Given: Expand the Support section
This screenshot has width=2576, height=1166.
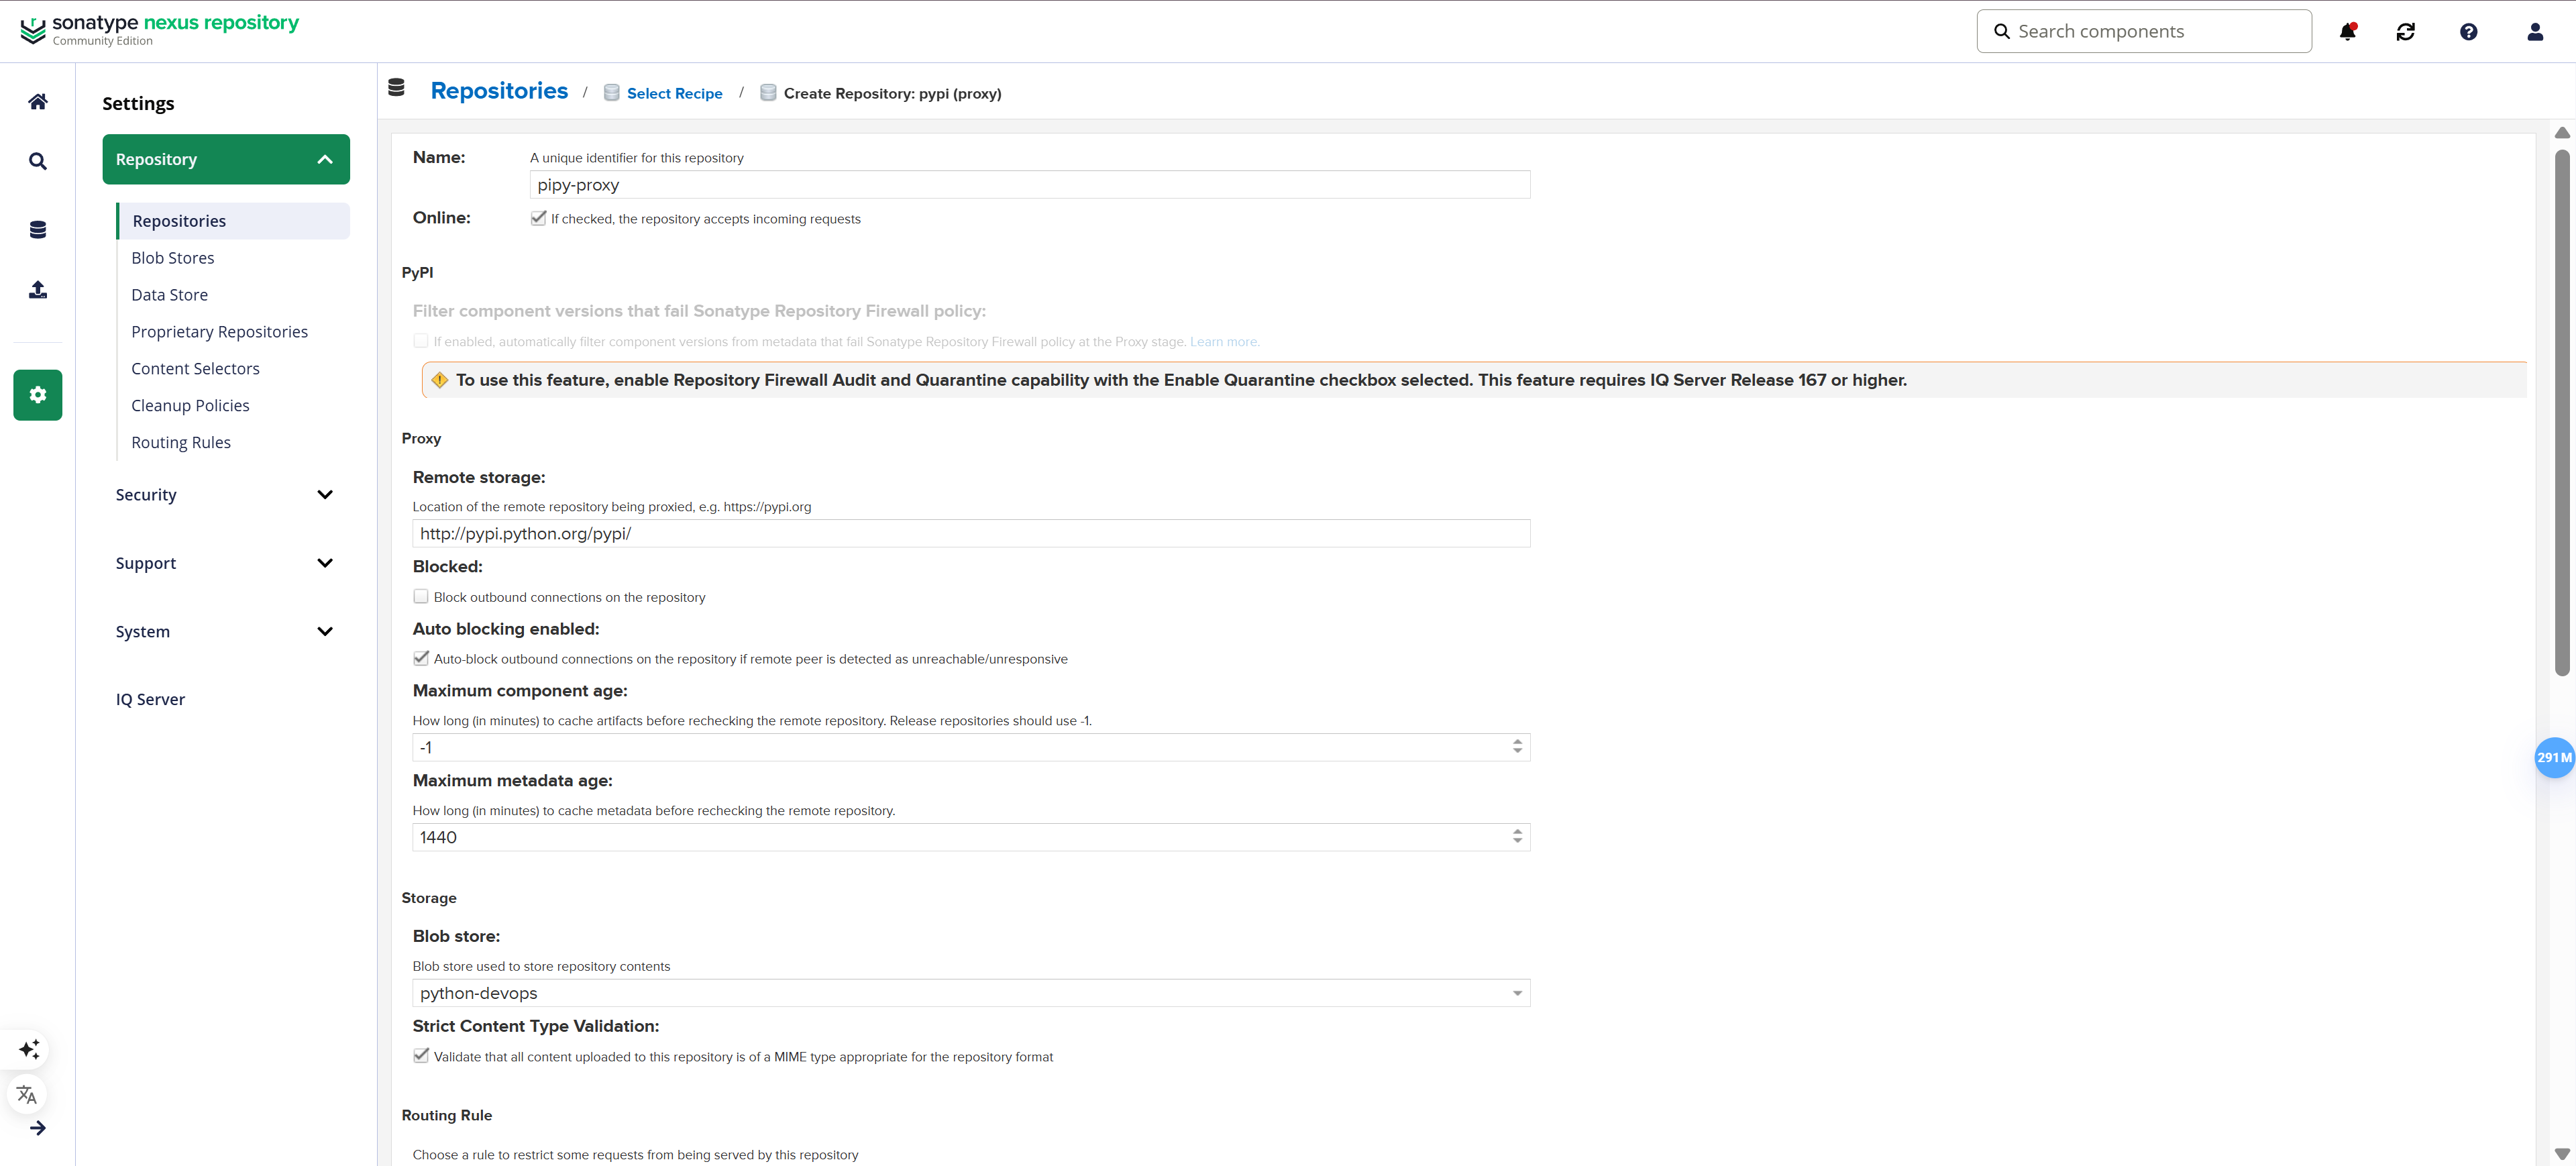Looking at the screenshot, I should (226, 563).
